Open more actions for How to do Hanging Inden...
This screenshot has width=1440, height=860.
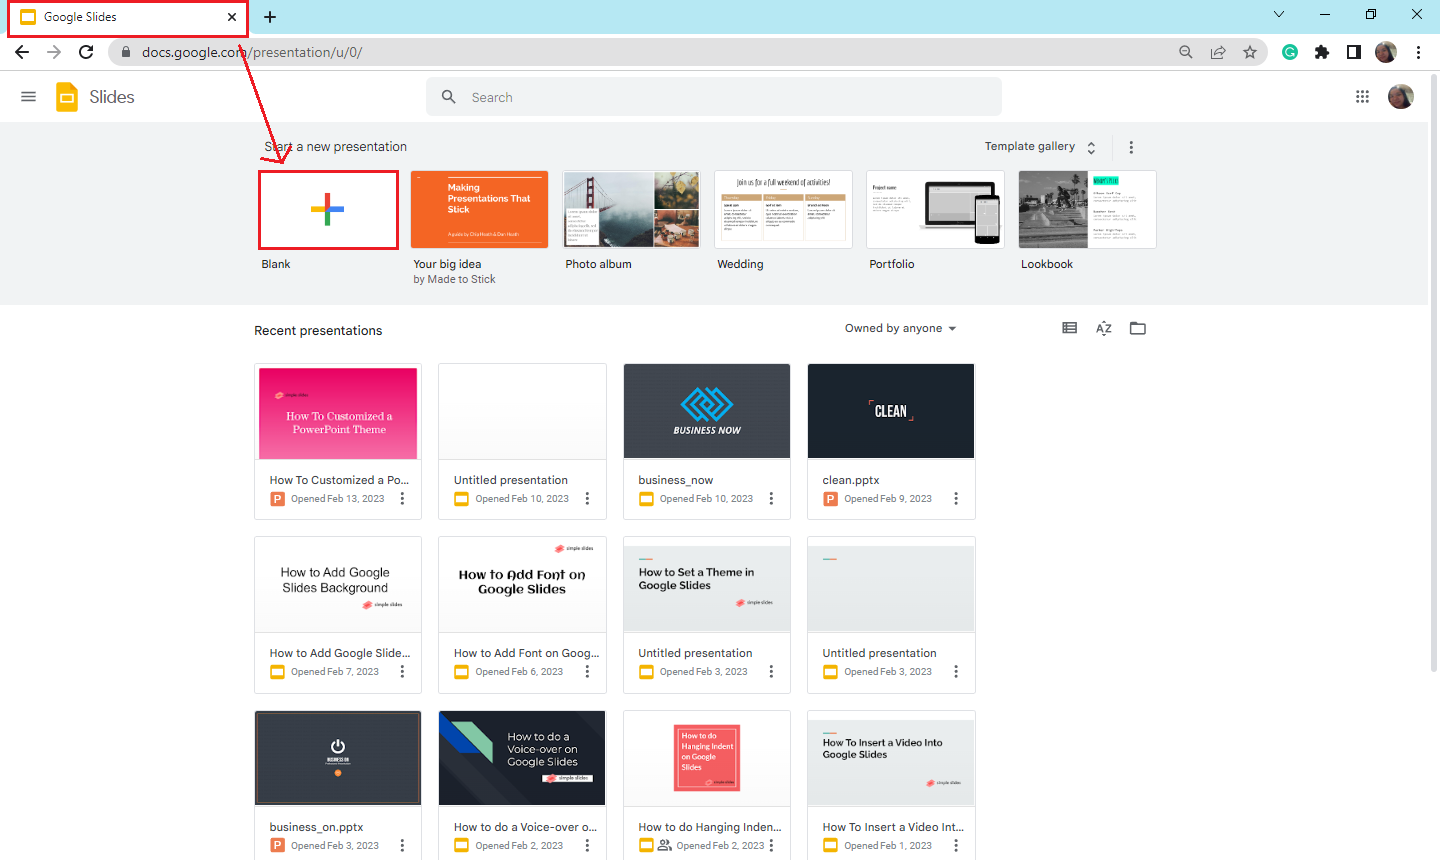771,845
